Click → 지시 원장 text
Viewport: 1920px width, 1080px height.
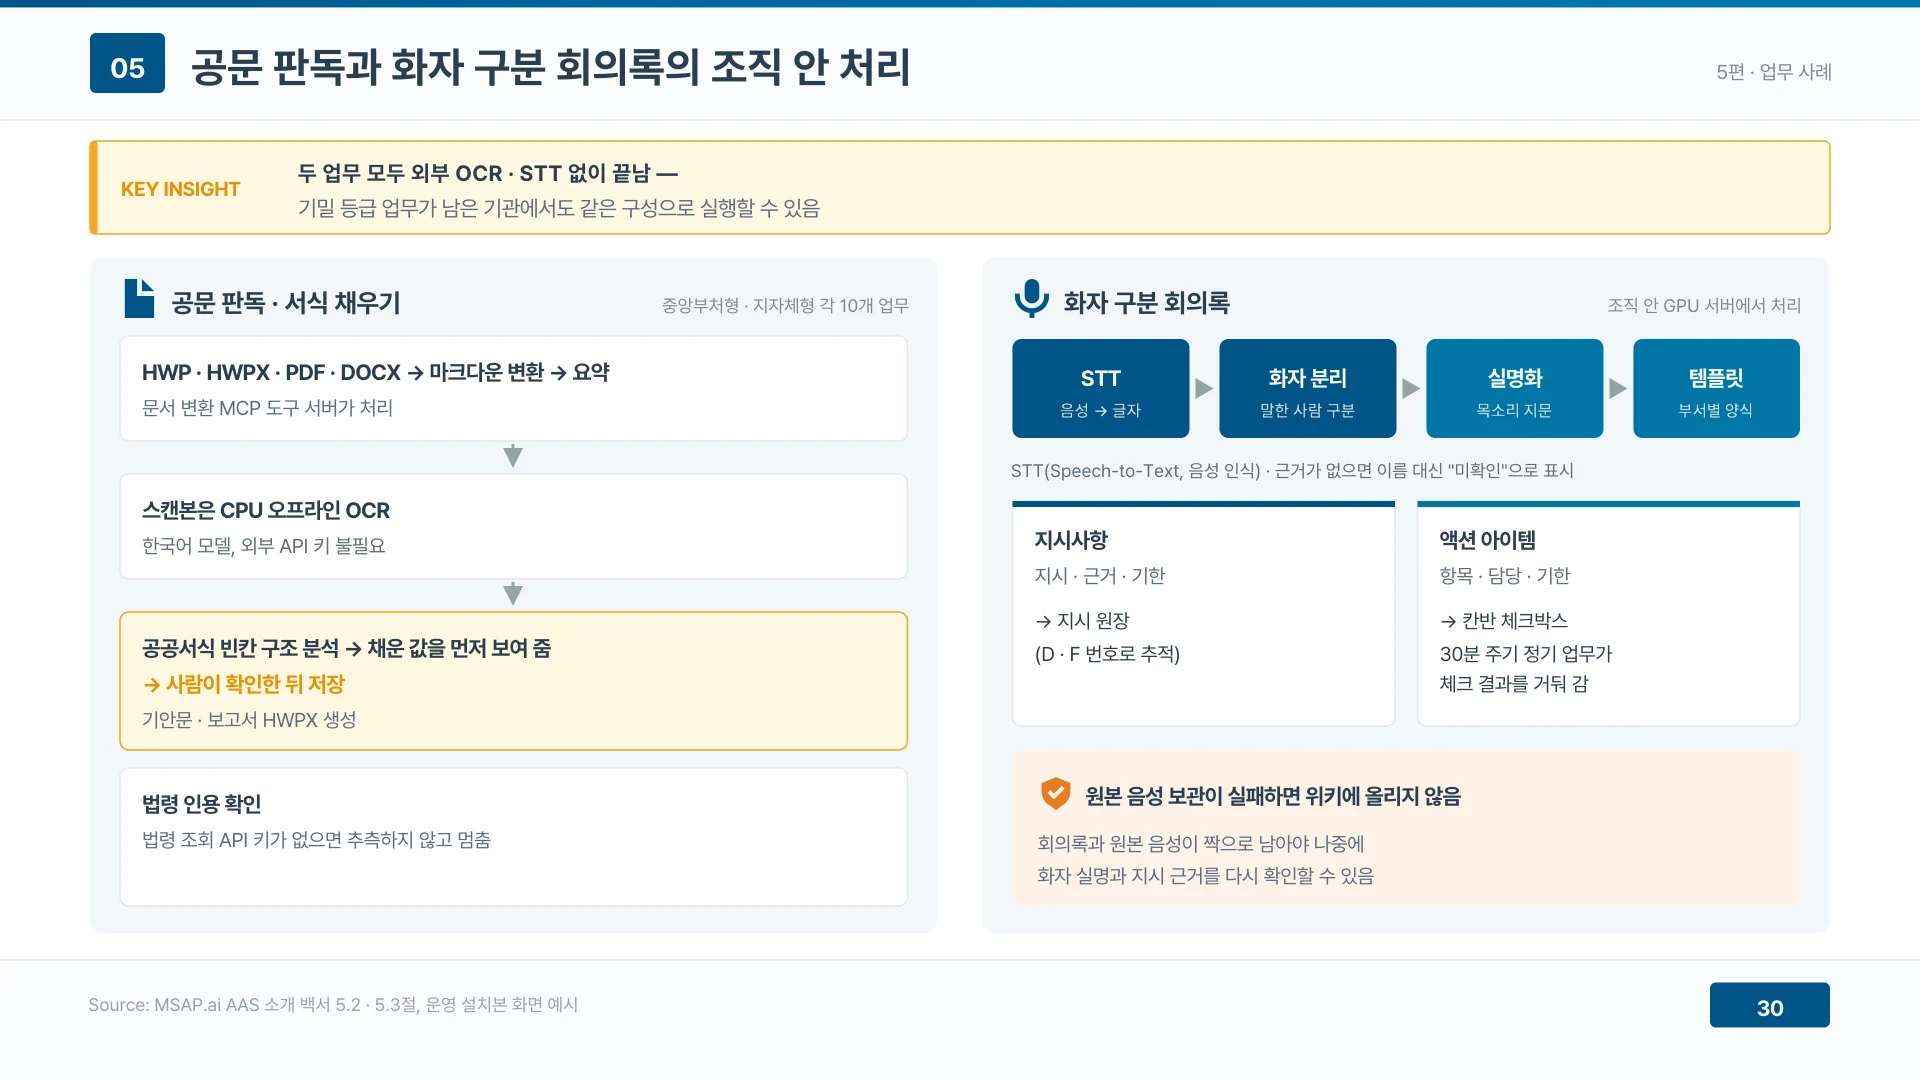coord(1082,621)
